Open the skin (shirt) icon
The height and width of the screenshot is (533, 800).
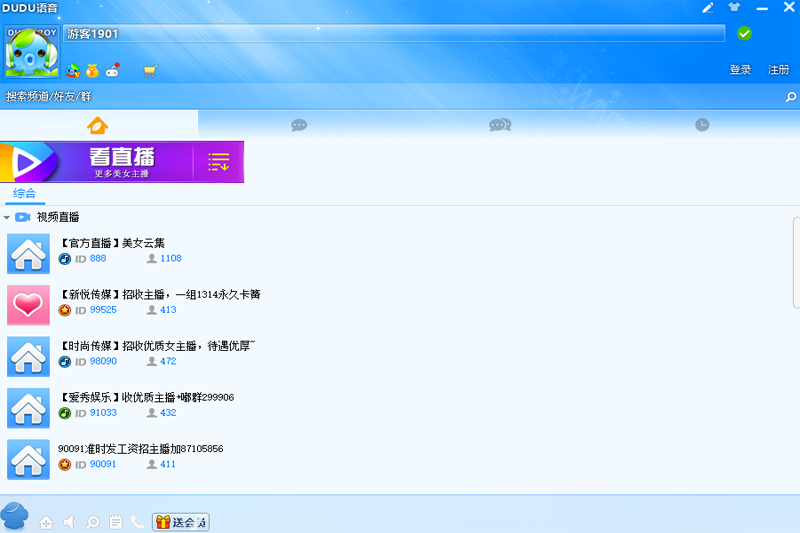[735, 8]
